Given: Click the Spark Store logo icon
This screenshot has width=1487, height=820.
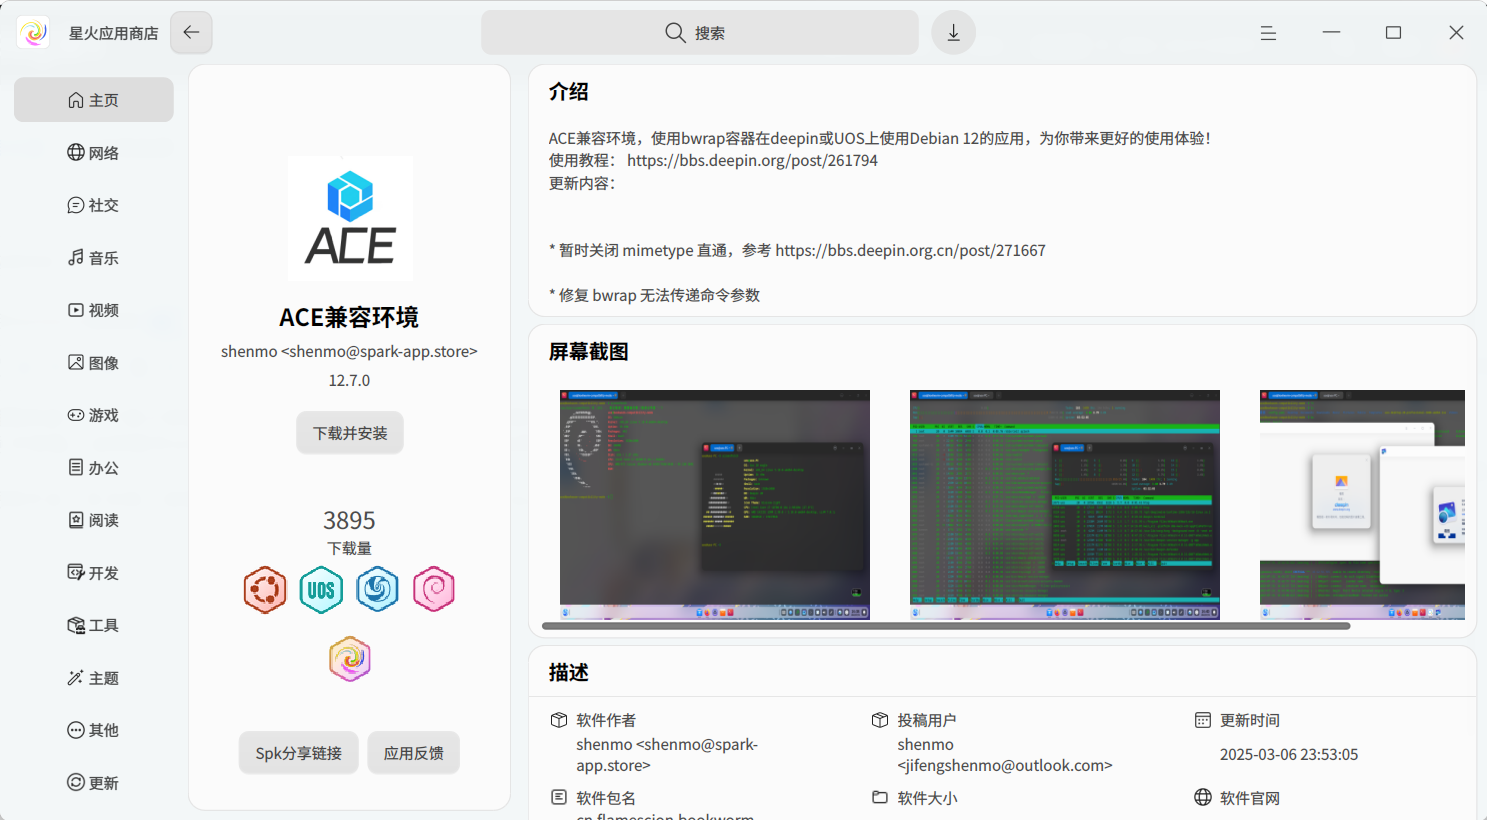Looking at the screenshot, I should (x=33, y=33).
